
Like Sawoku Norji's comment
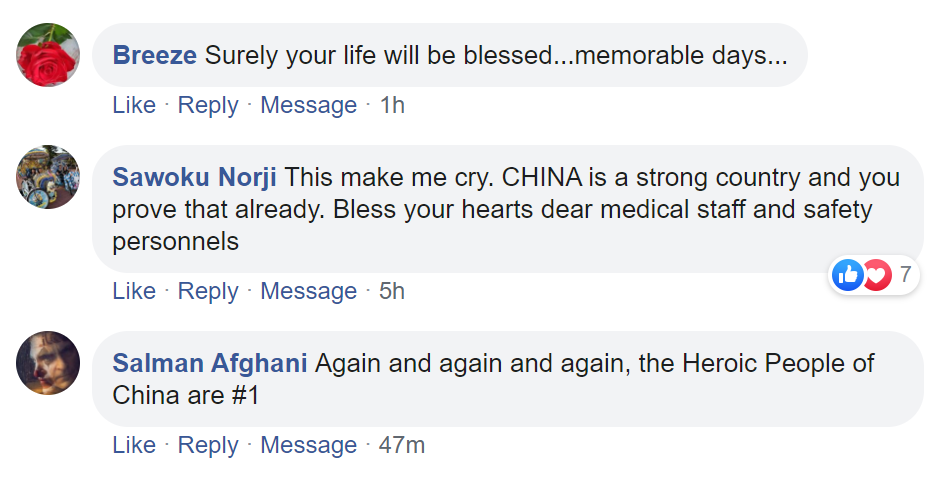134,291
